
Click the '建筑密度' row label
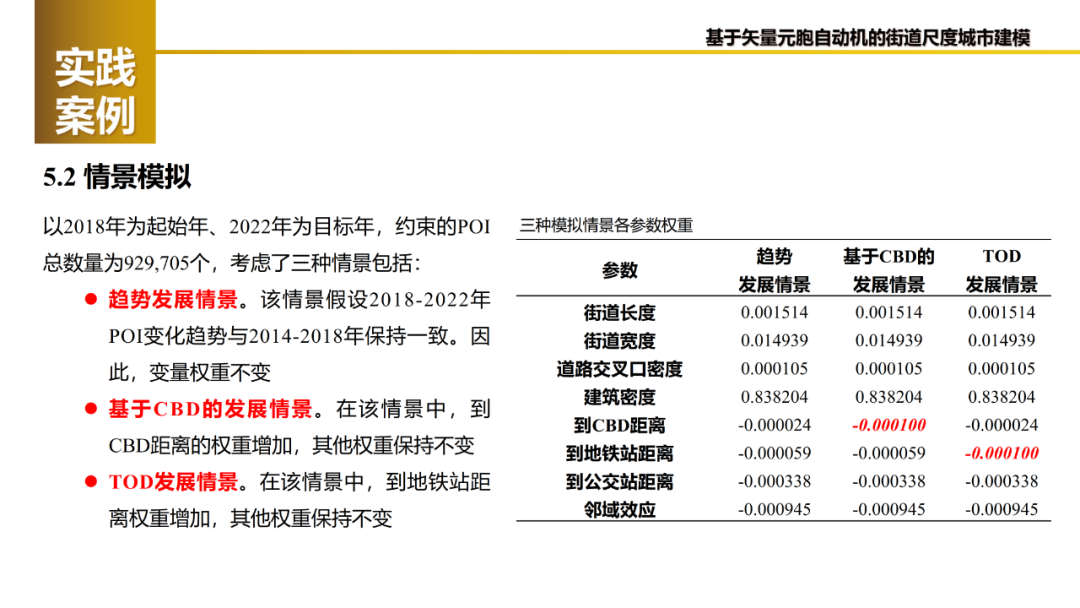tap(619, 397)
